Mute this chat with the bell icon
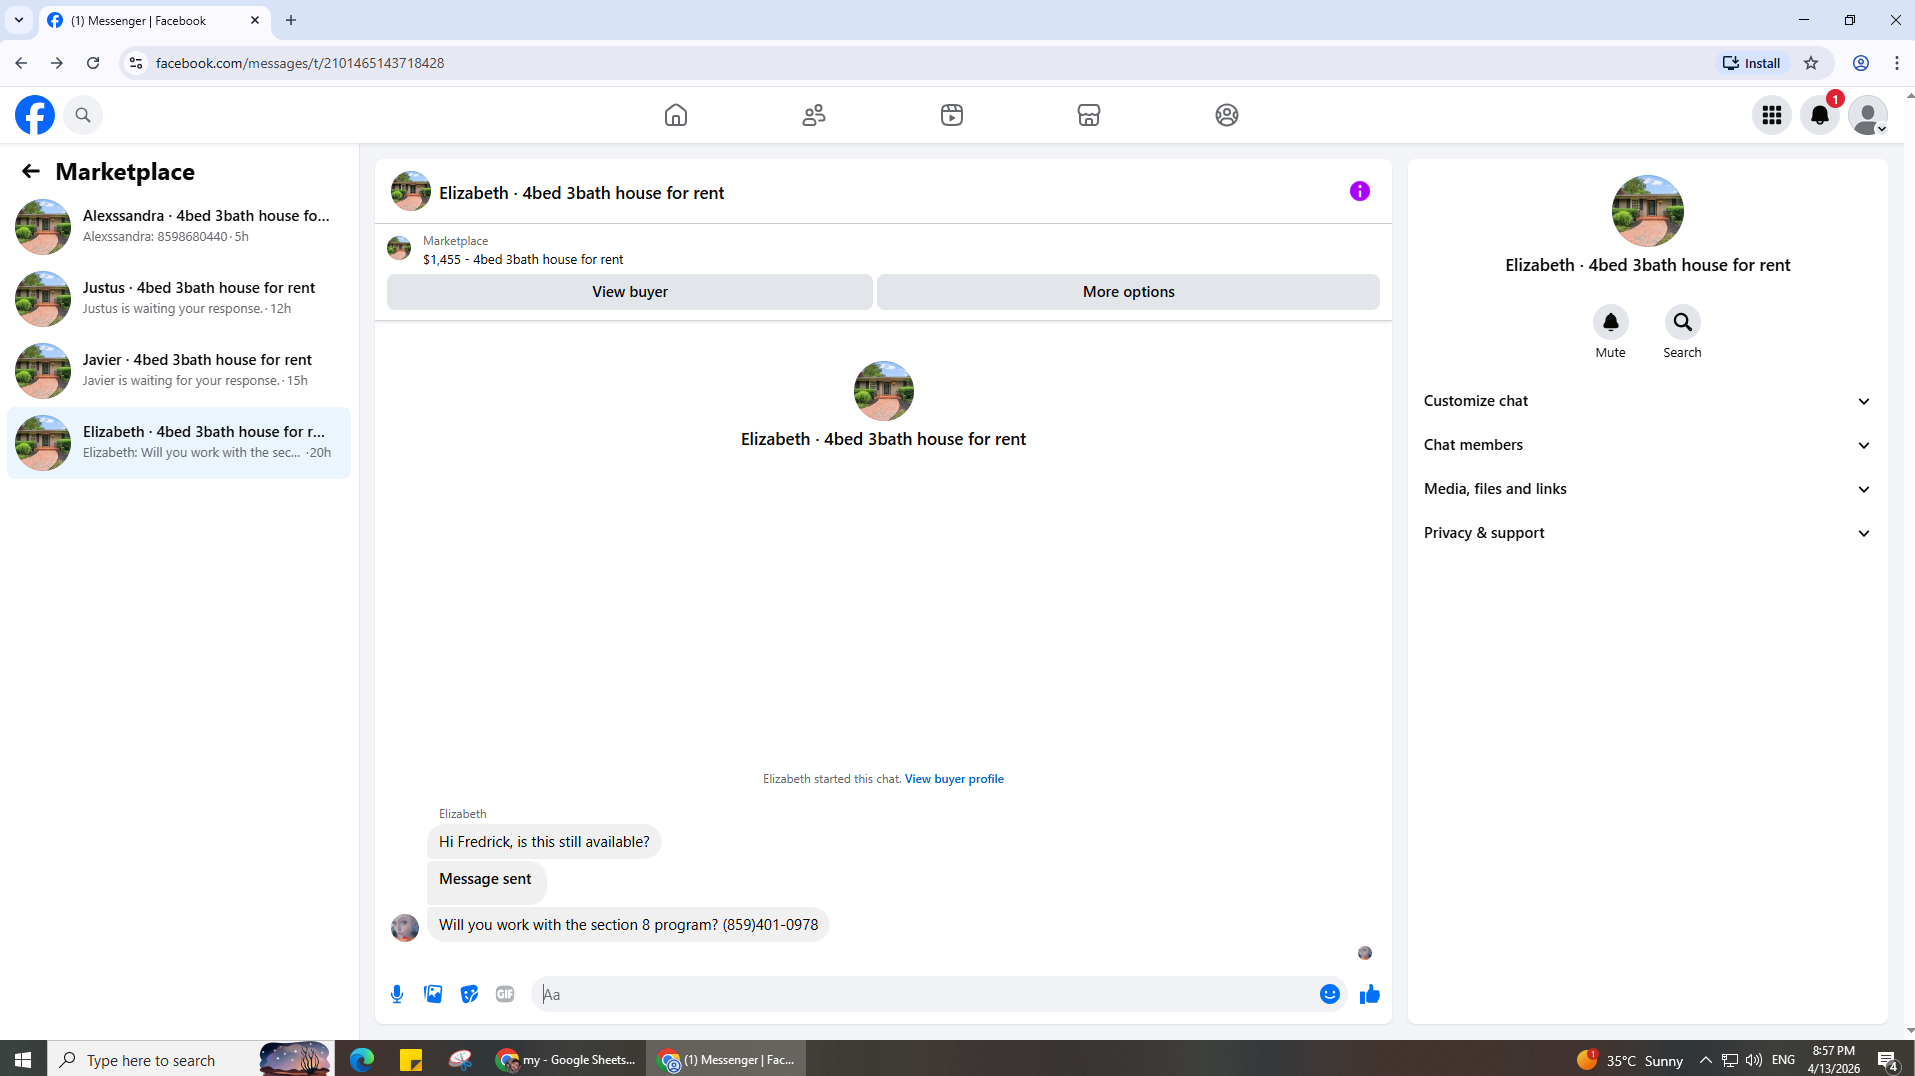 coord(1611,322)
